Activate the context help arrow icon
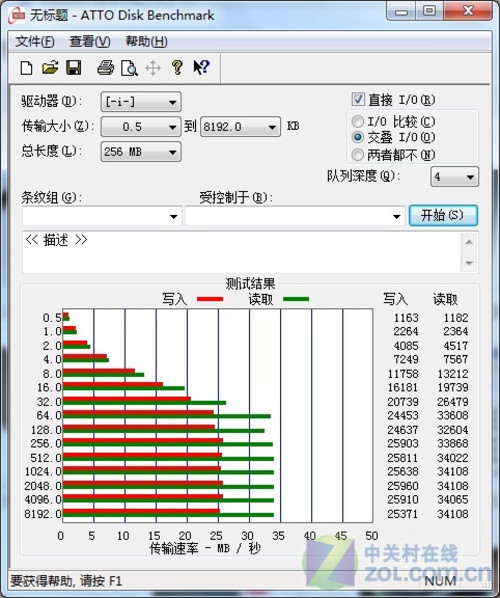The height and width of the screenshot is (598, 500). 201,68
